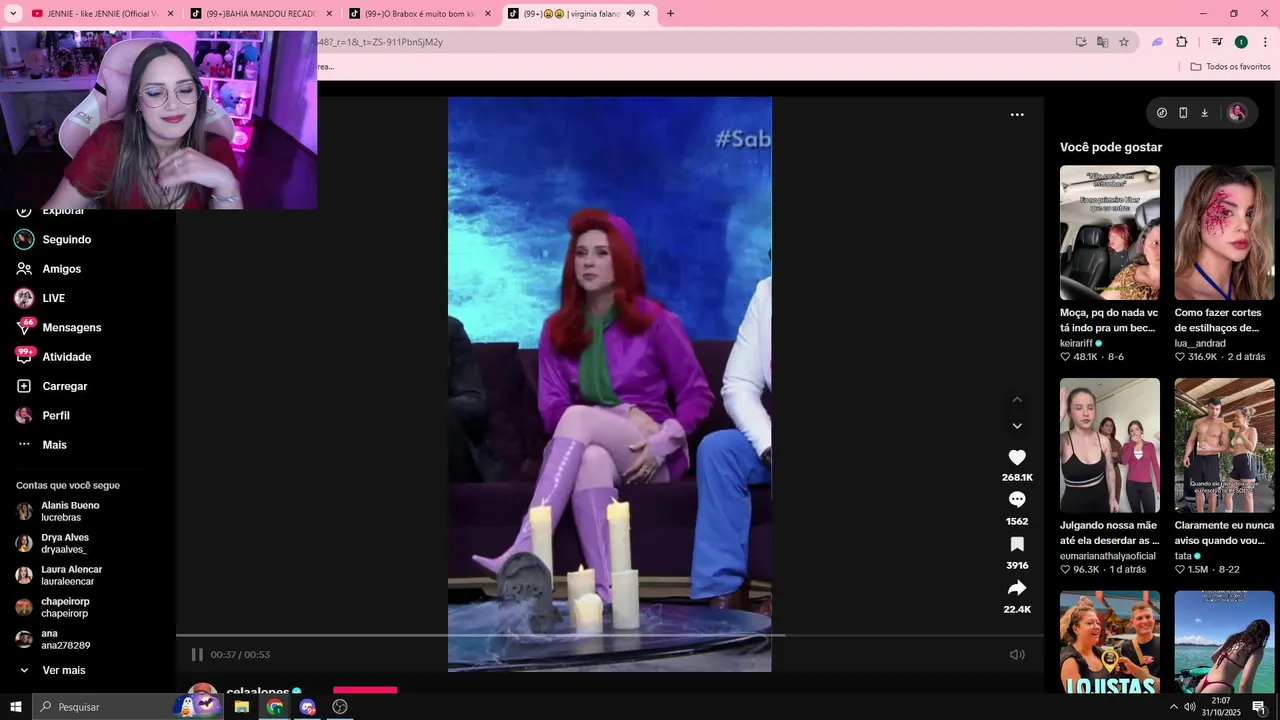Open a new browser tab
The image size is (1280, 720).
[670, 14]
